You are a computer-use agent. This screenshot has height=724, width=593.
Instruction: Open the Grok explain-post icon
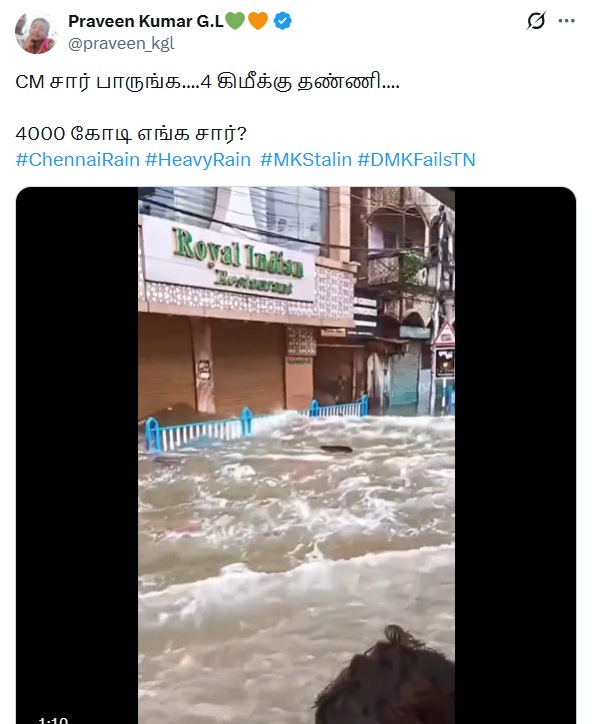[x=536, y=21]
